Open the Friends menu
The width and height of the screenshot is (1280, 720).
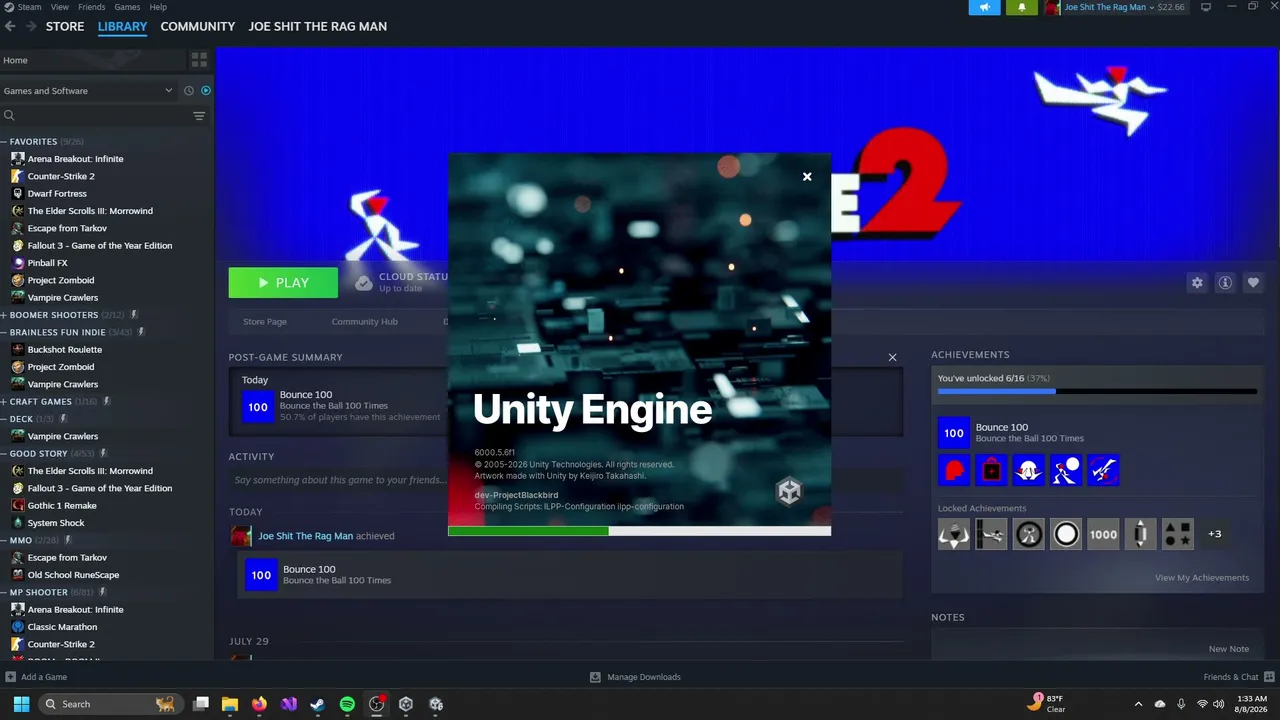(x=92, y=7)
